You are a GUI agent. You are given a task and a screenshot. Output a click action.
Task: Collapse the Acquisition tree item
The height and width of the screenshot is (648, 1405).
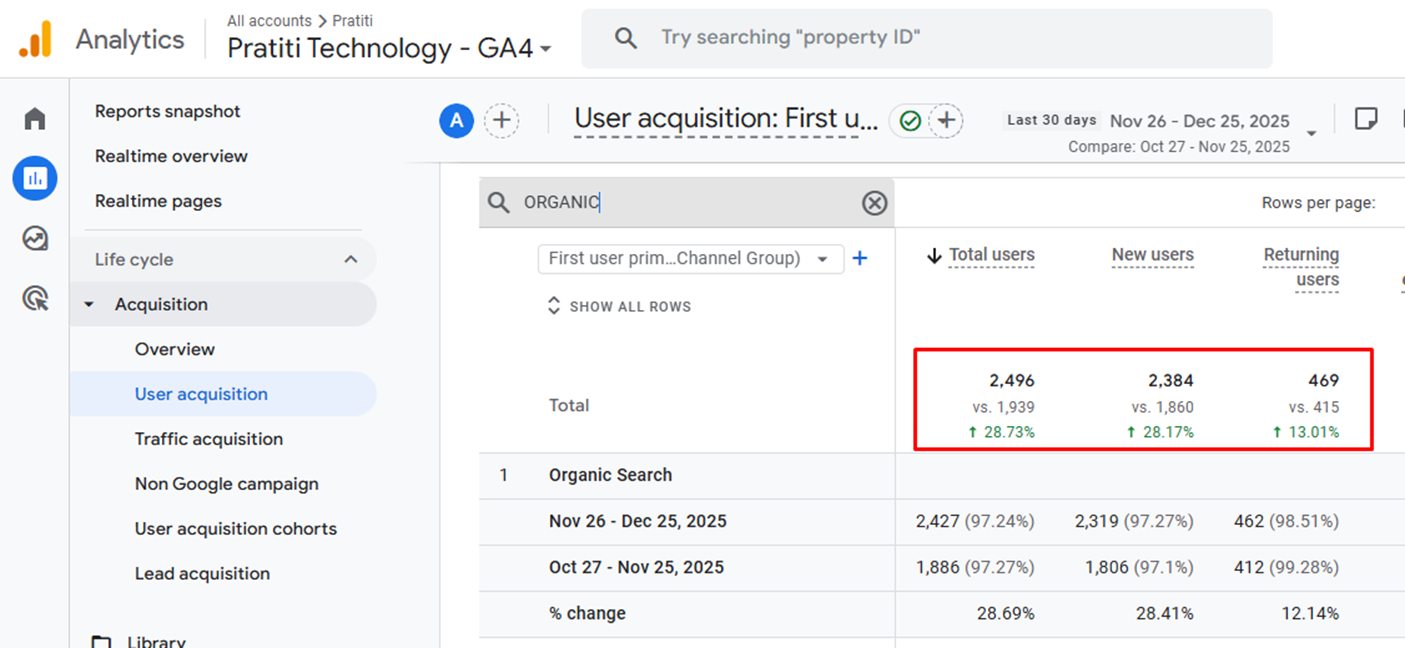[x=90, y=305]
